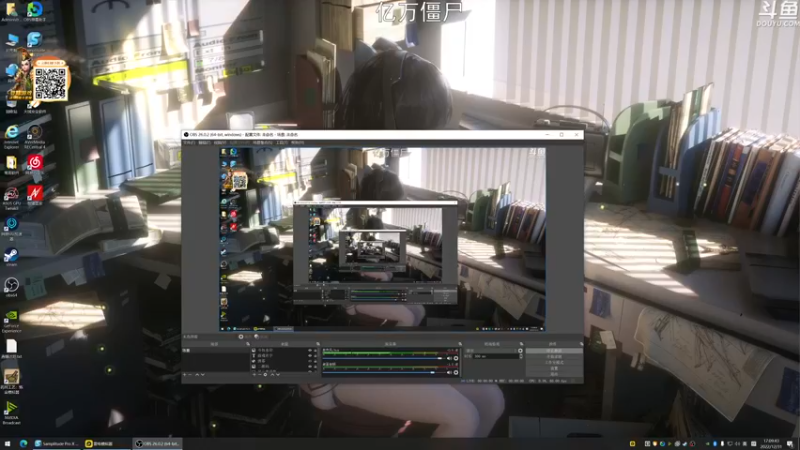Open NetEase Cloud Music desktop icon

tap(35, 166)
